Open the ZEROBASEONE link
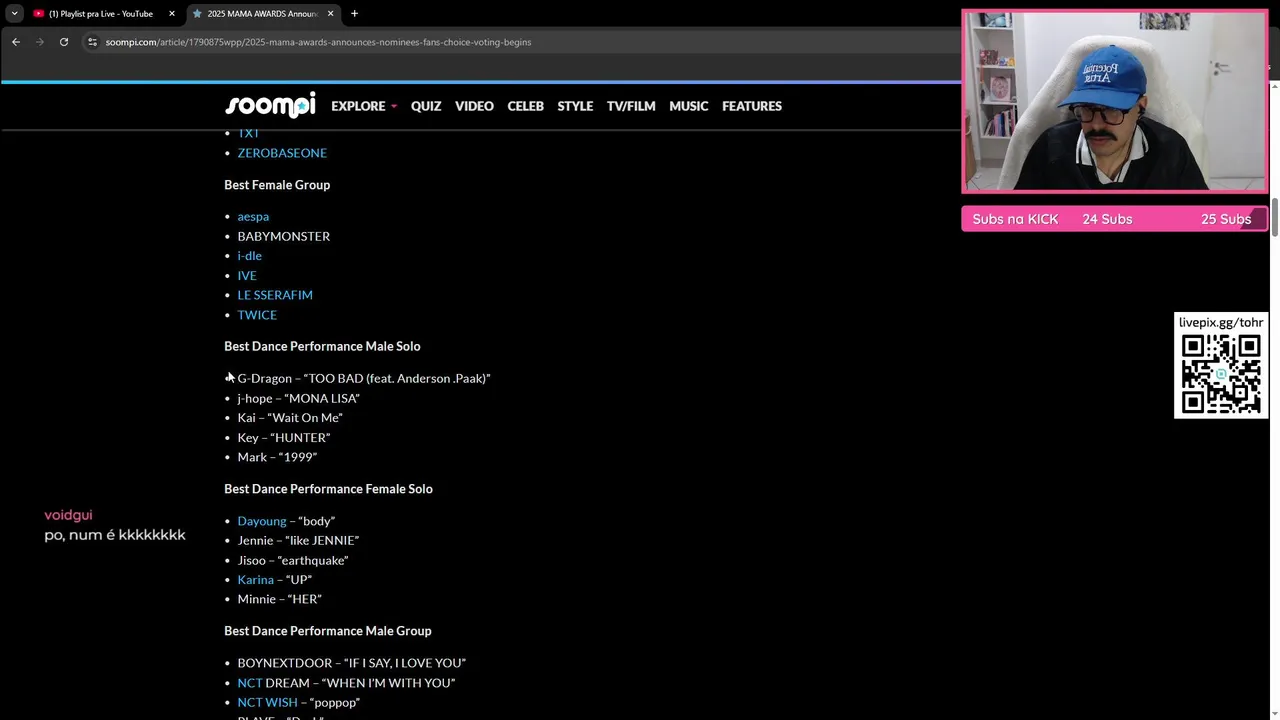 [x=282, y=153]
